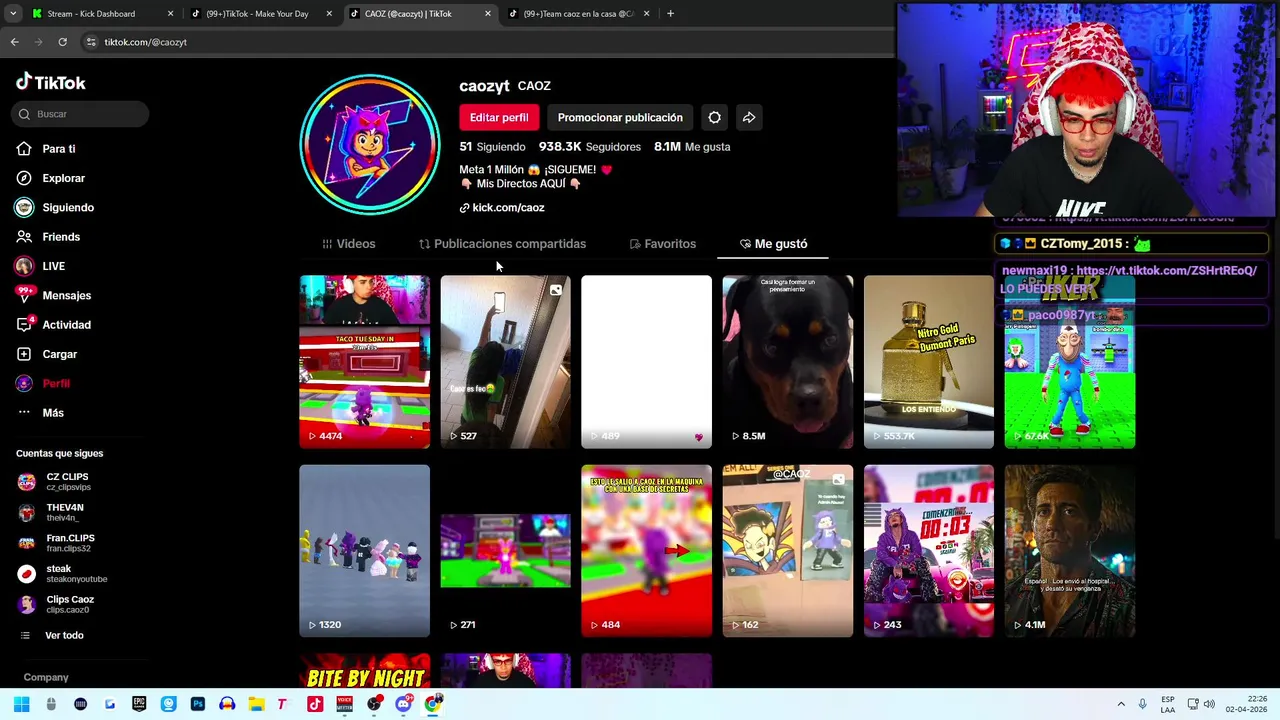The image size is (1280, 720).
Task: Open followed account steak
Action: (x=62, y=574)
